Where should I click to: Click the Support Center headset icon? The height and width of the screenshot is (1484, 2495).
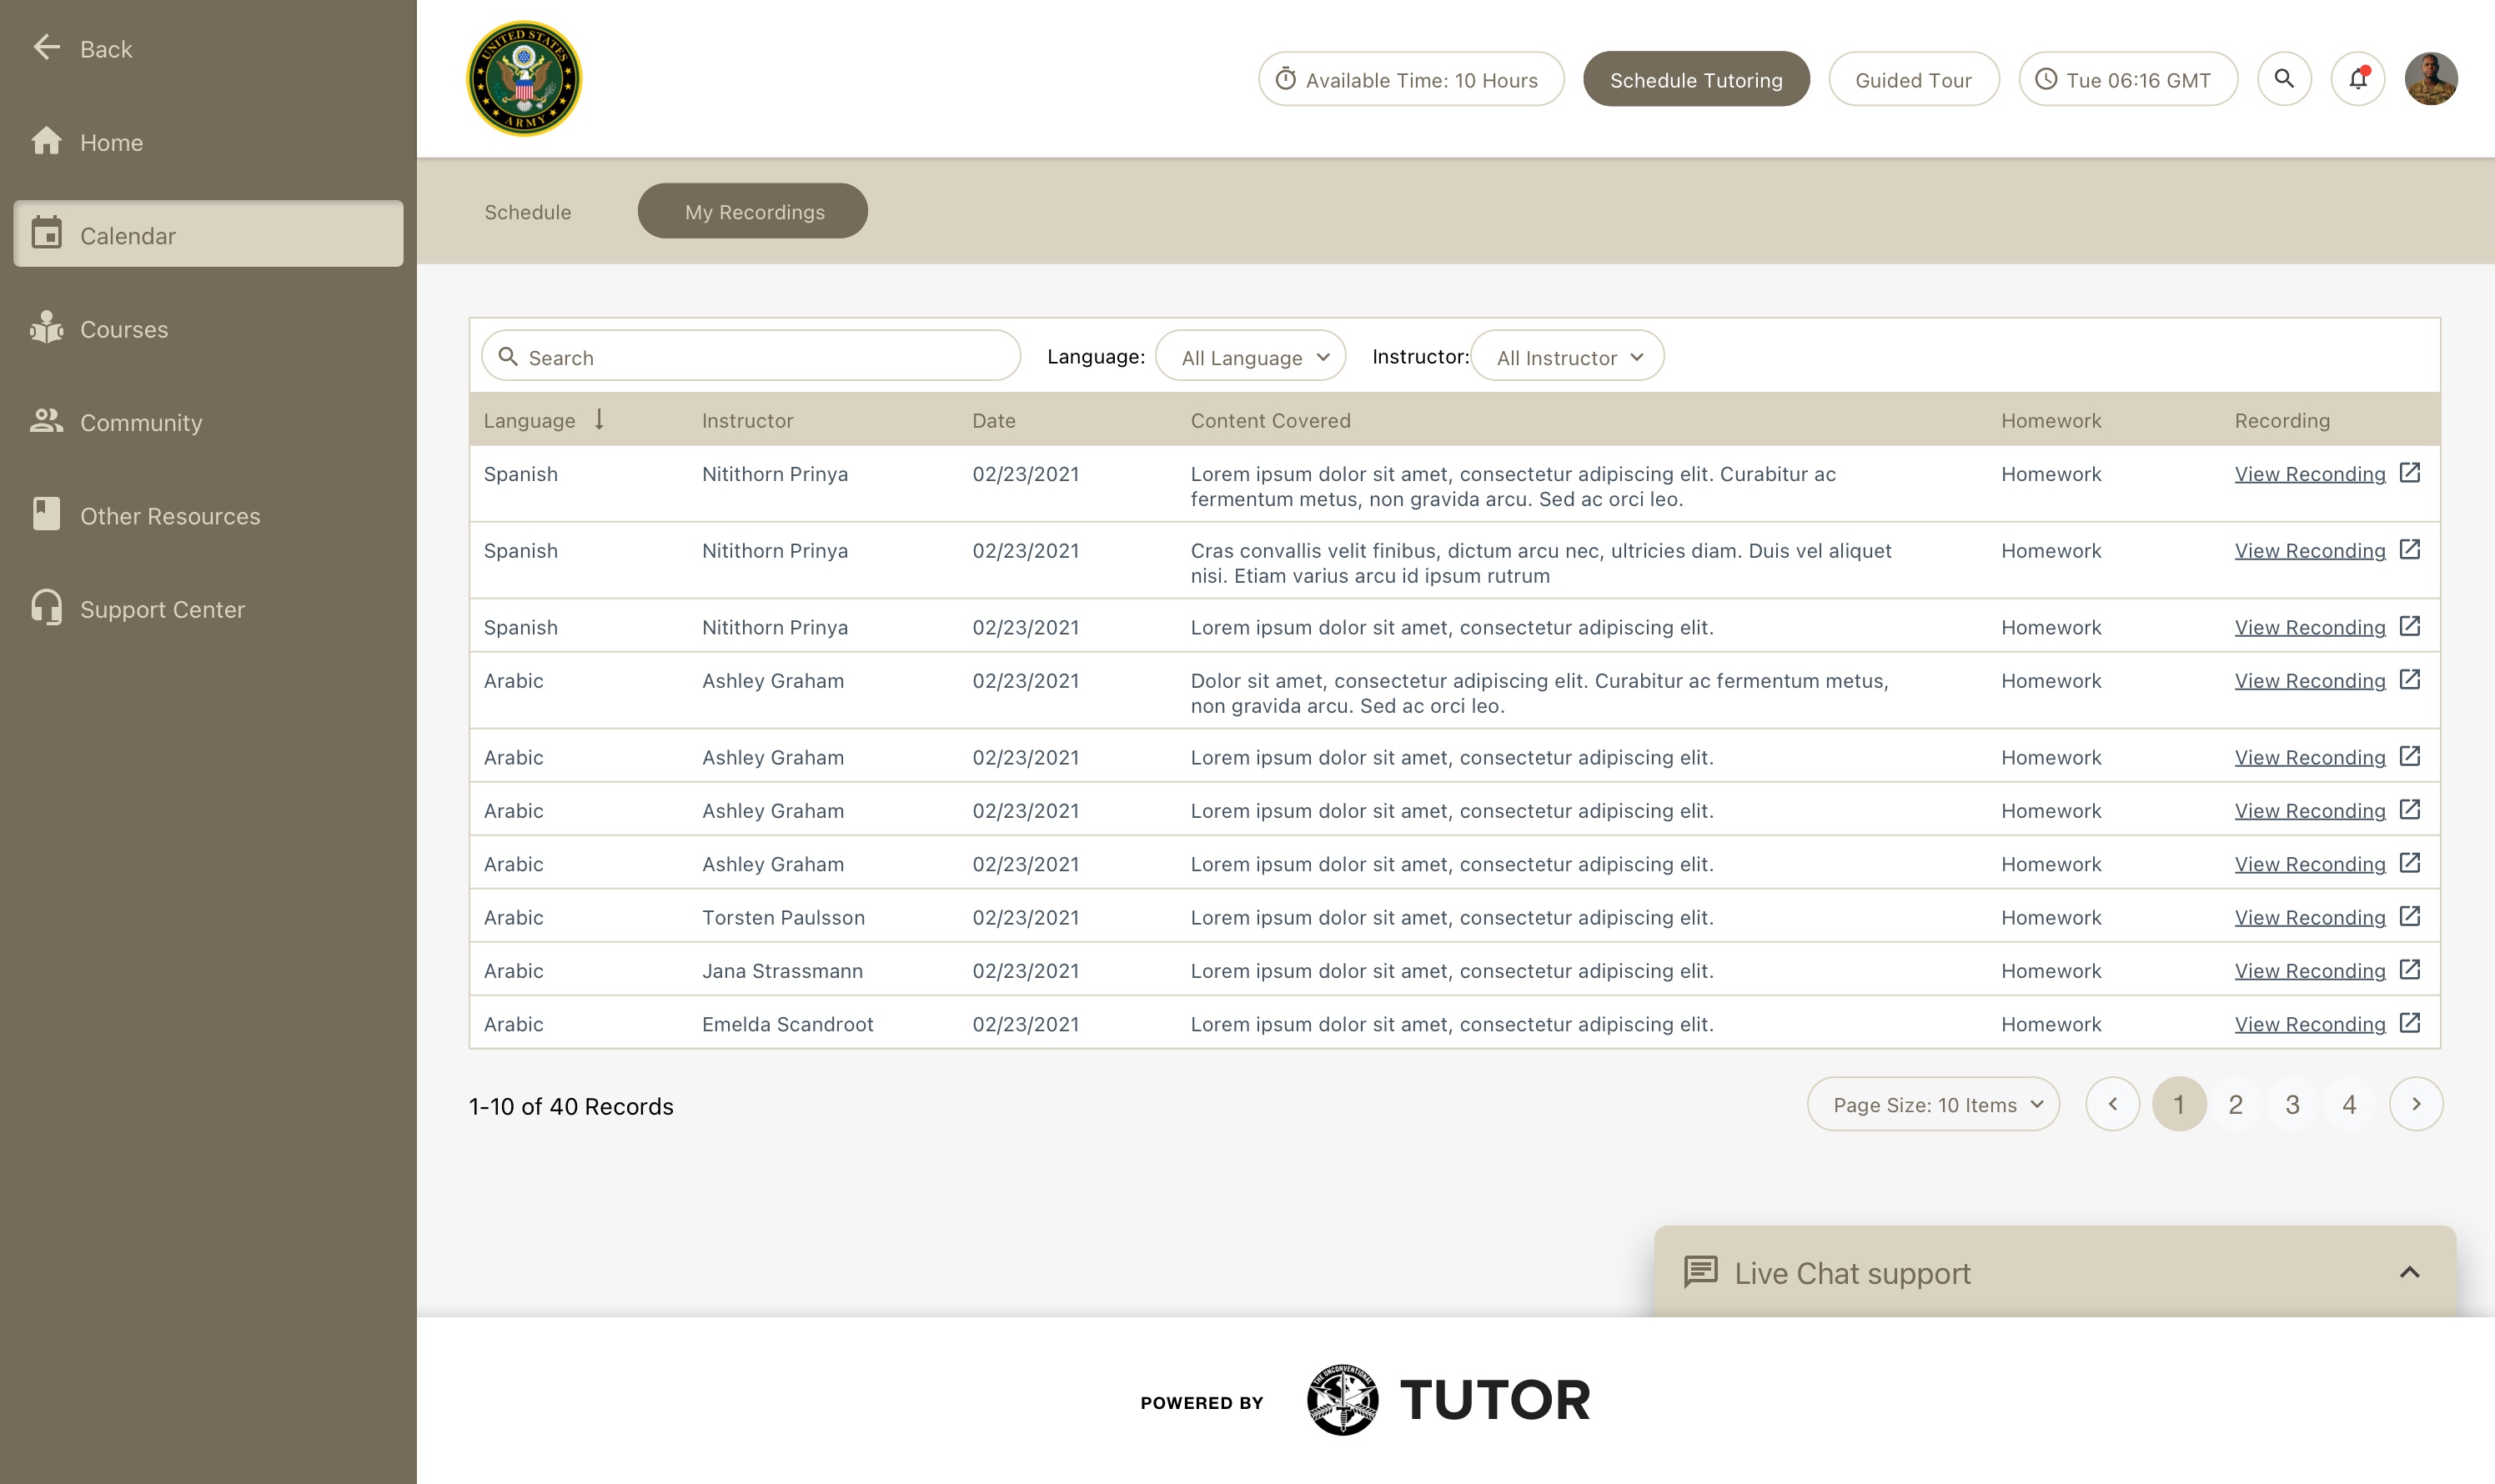(46, 608)
